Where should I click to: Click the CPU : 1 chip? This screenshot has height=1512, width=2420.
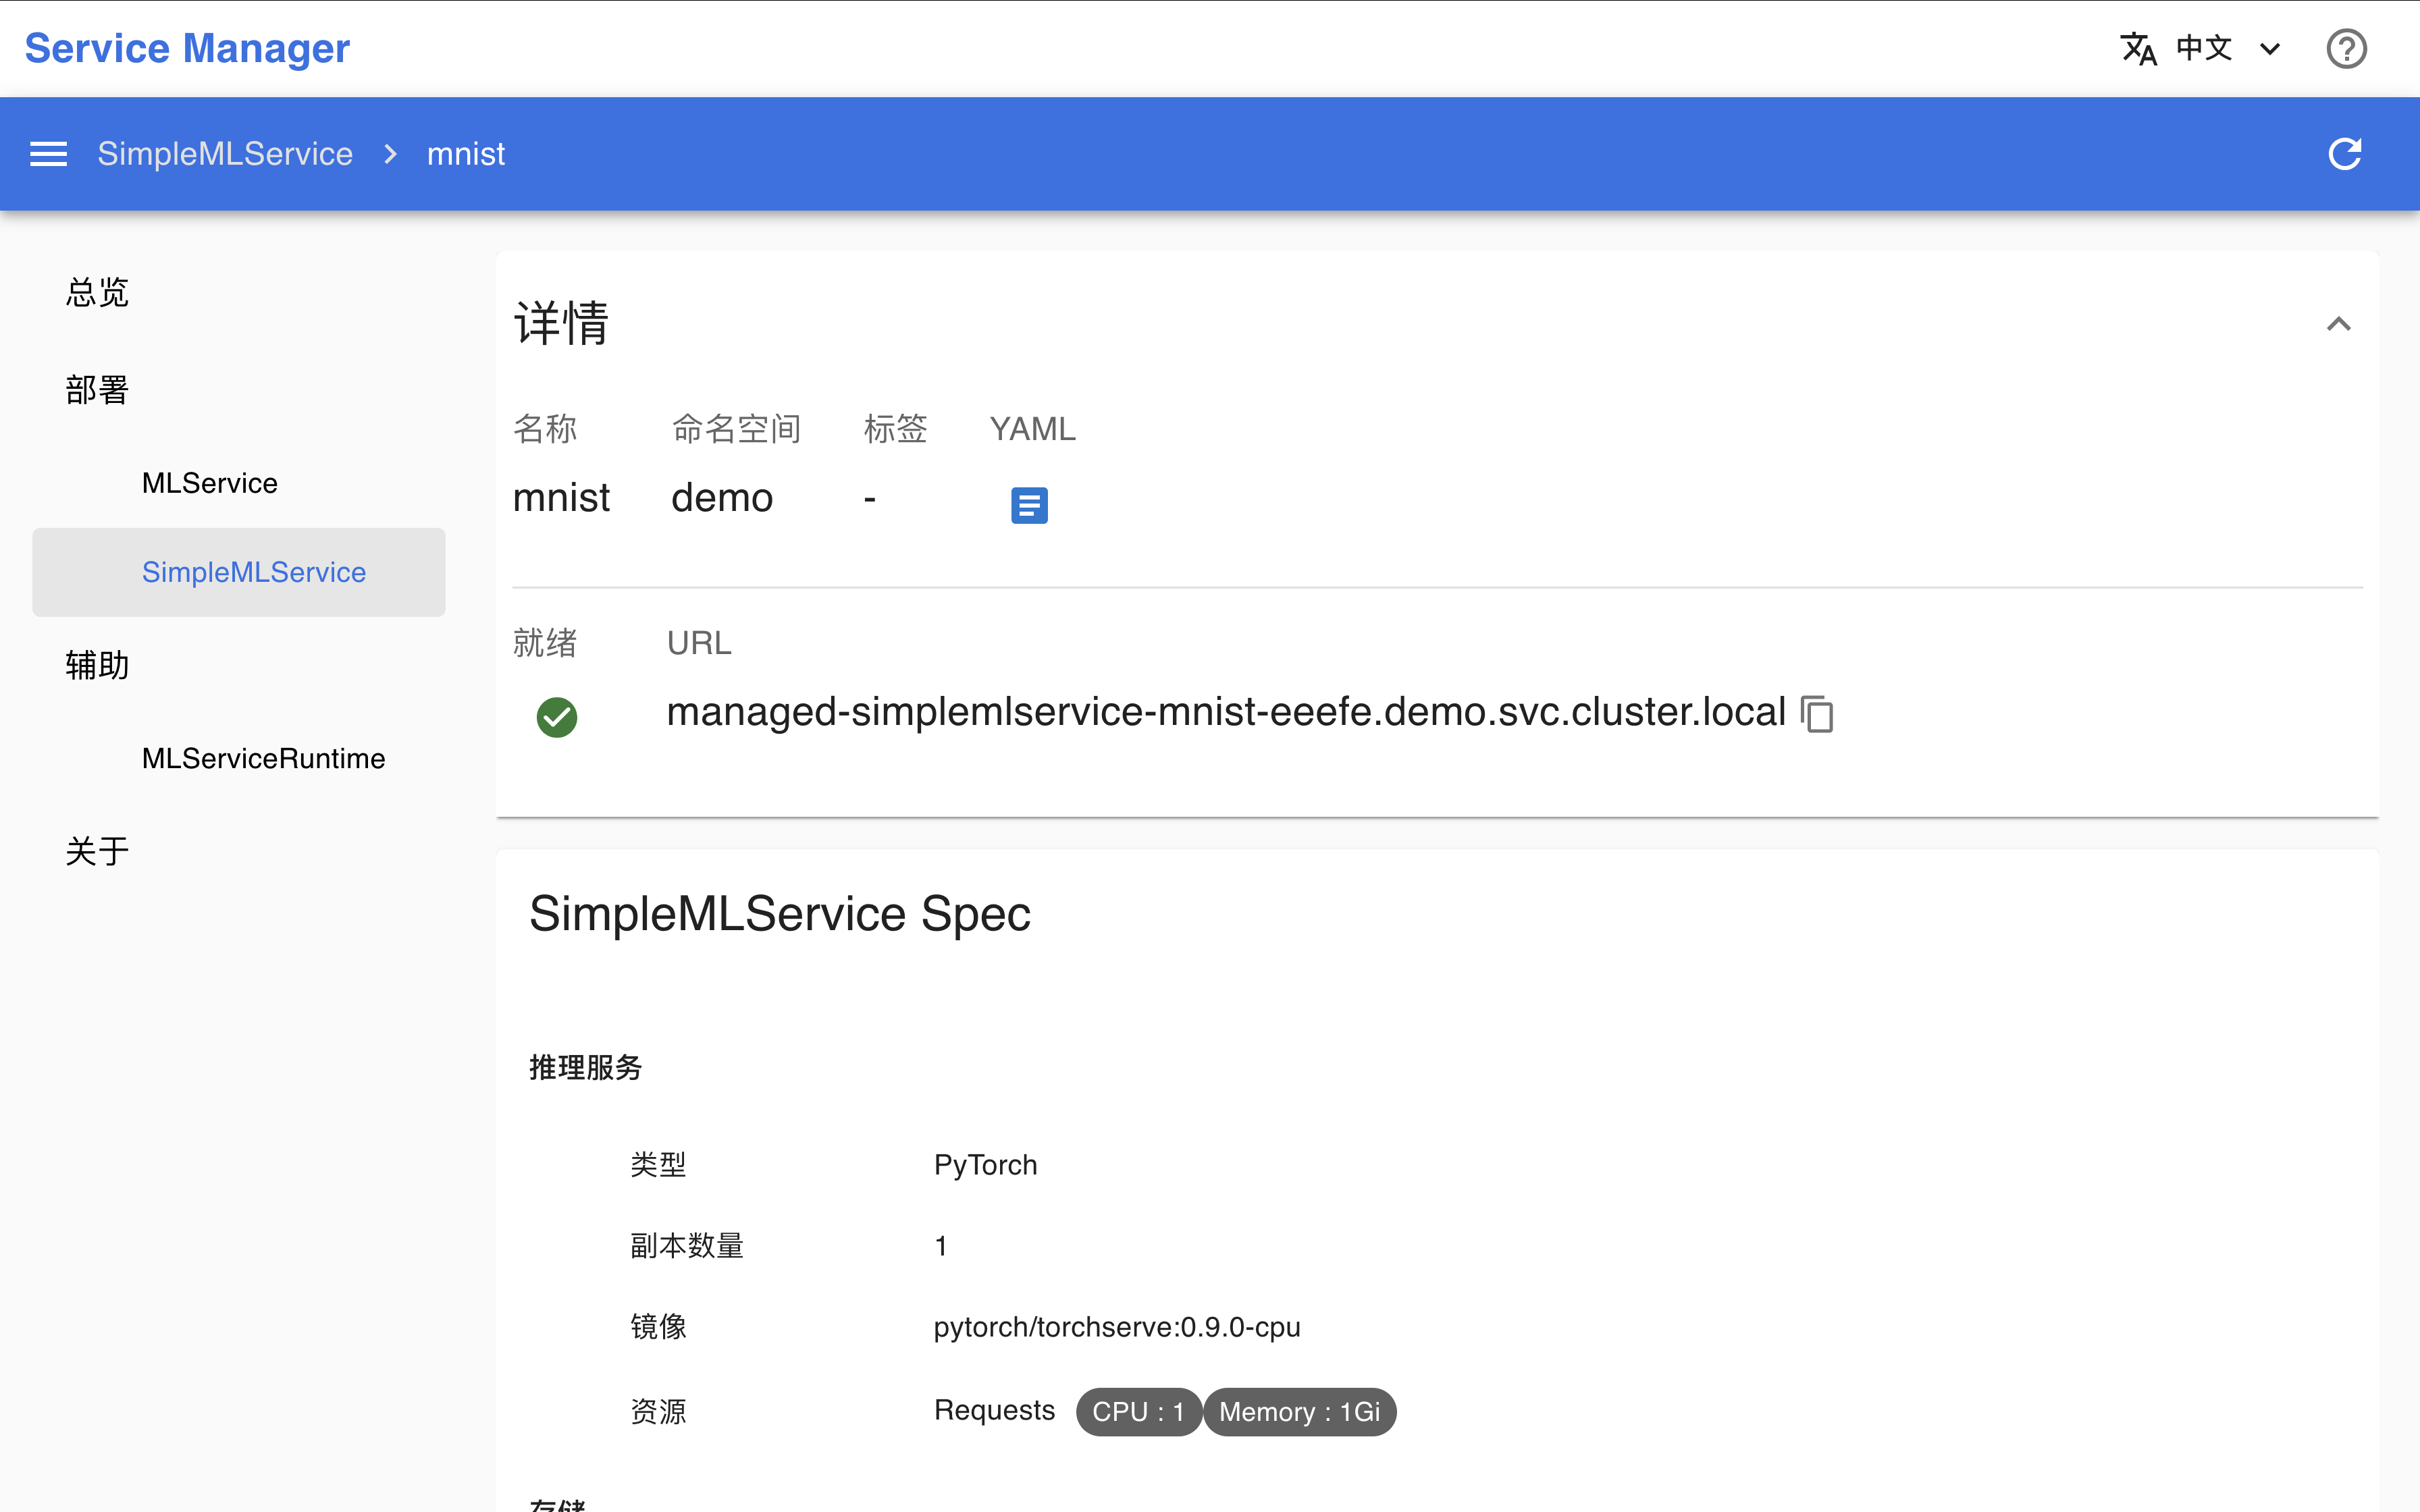coord(1139,1412)
